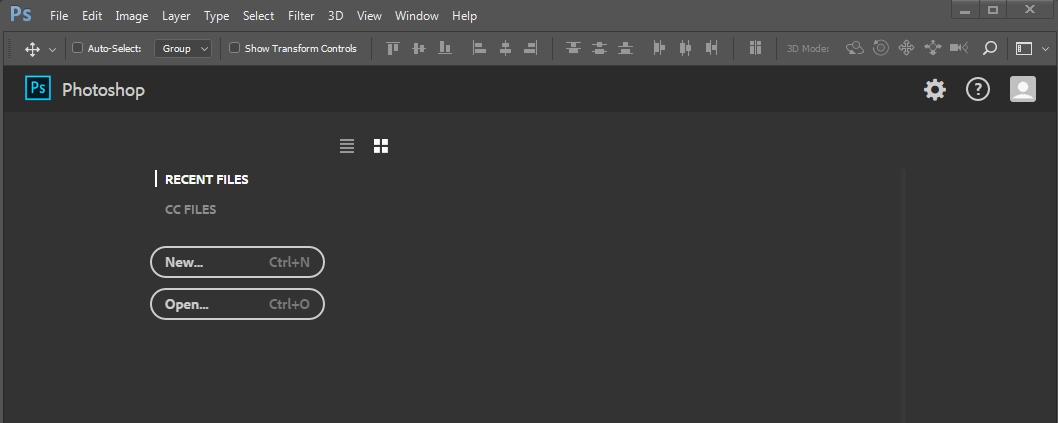Screen dimensions: 1058x423
Task: Expand the Move tool preset picker arrow
Action: pos(53,49)
